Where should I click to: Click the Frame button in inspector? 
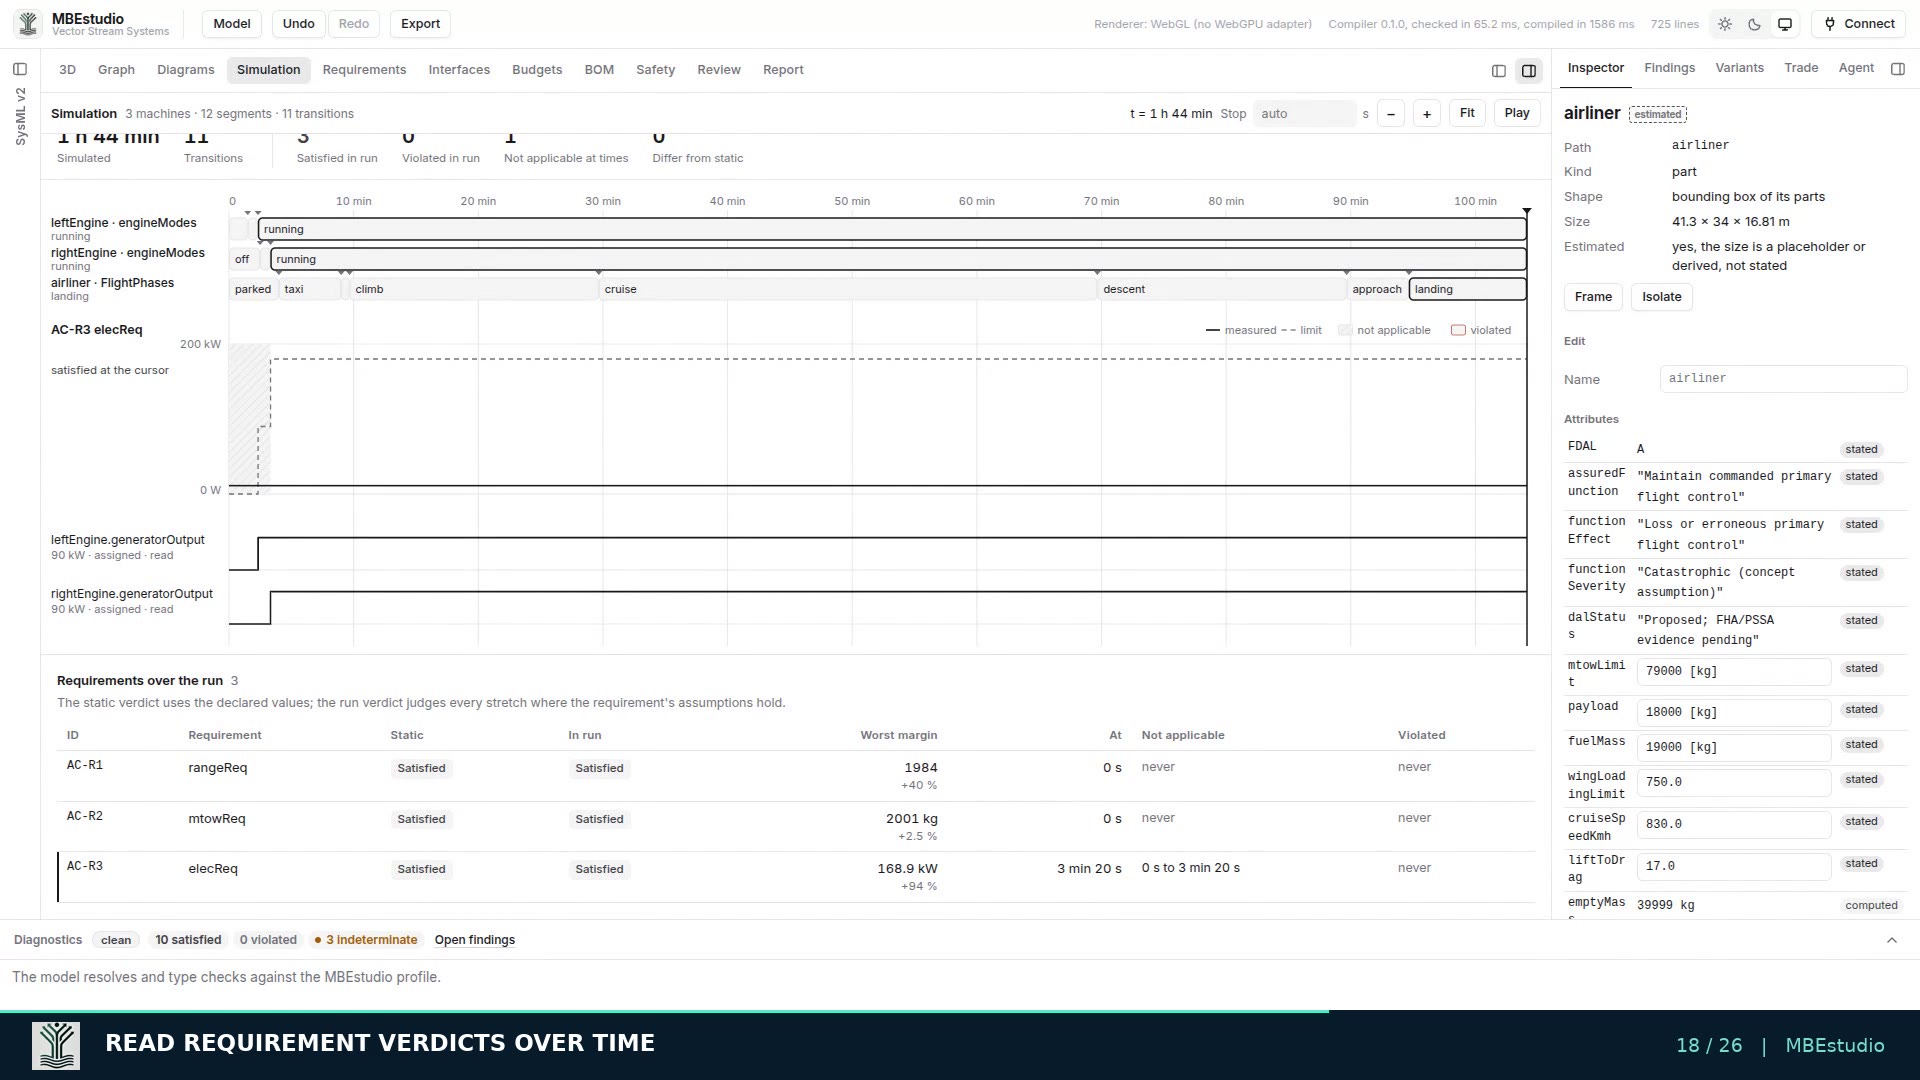[x=1593, y=297]
